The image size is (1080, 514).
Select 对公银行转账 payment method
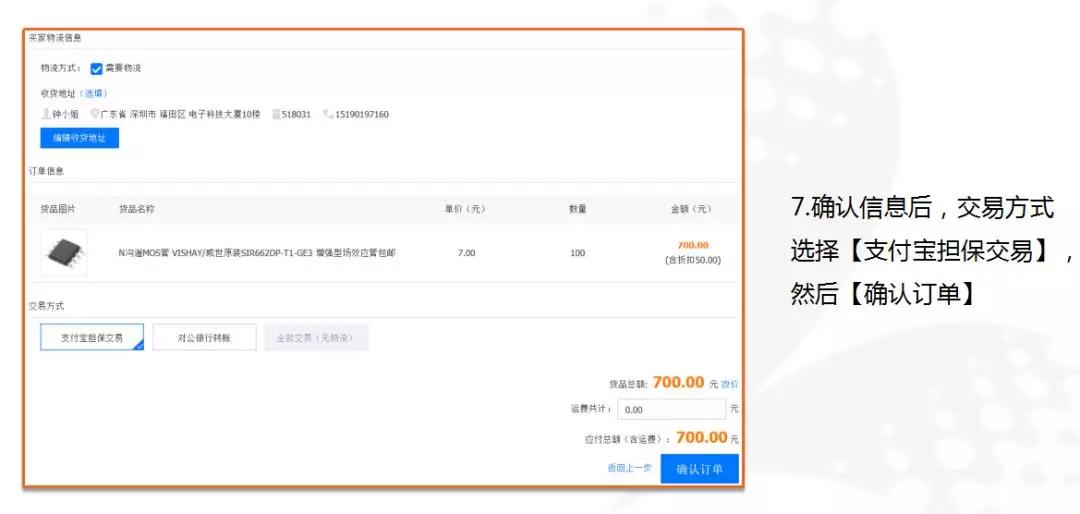(204, 338)
